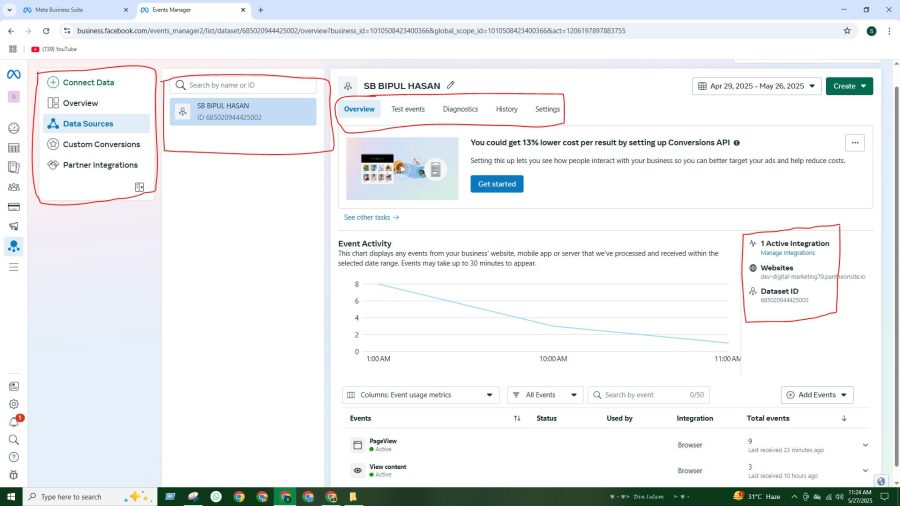
Task: Expand the PageView event row chevron
Action: tap(865, 445)
